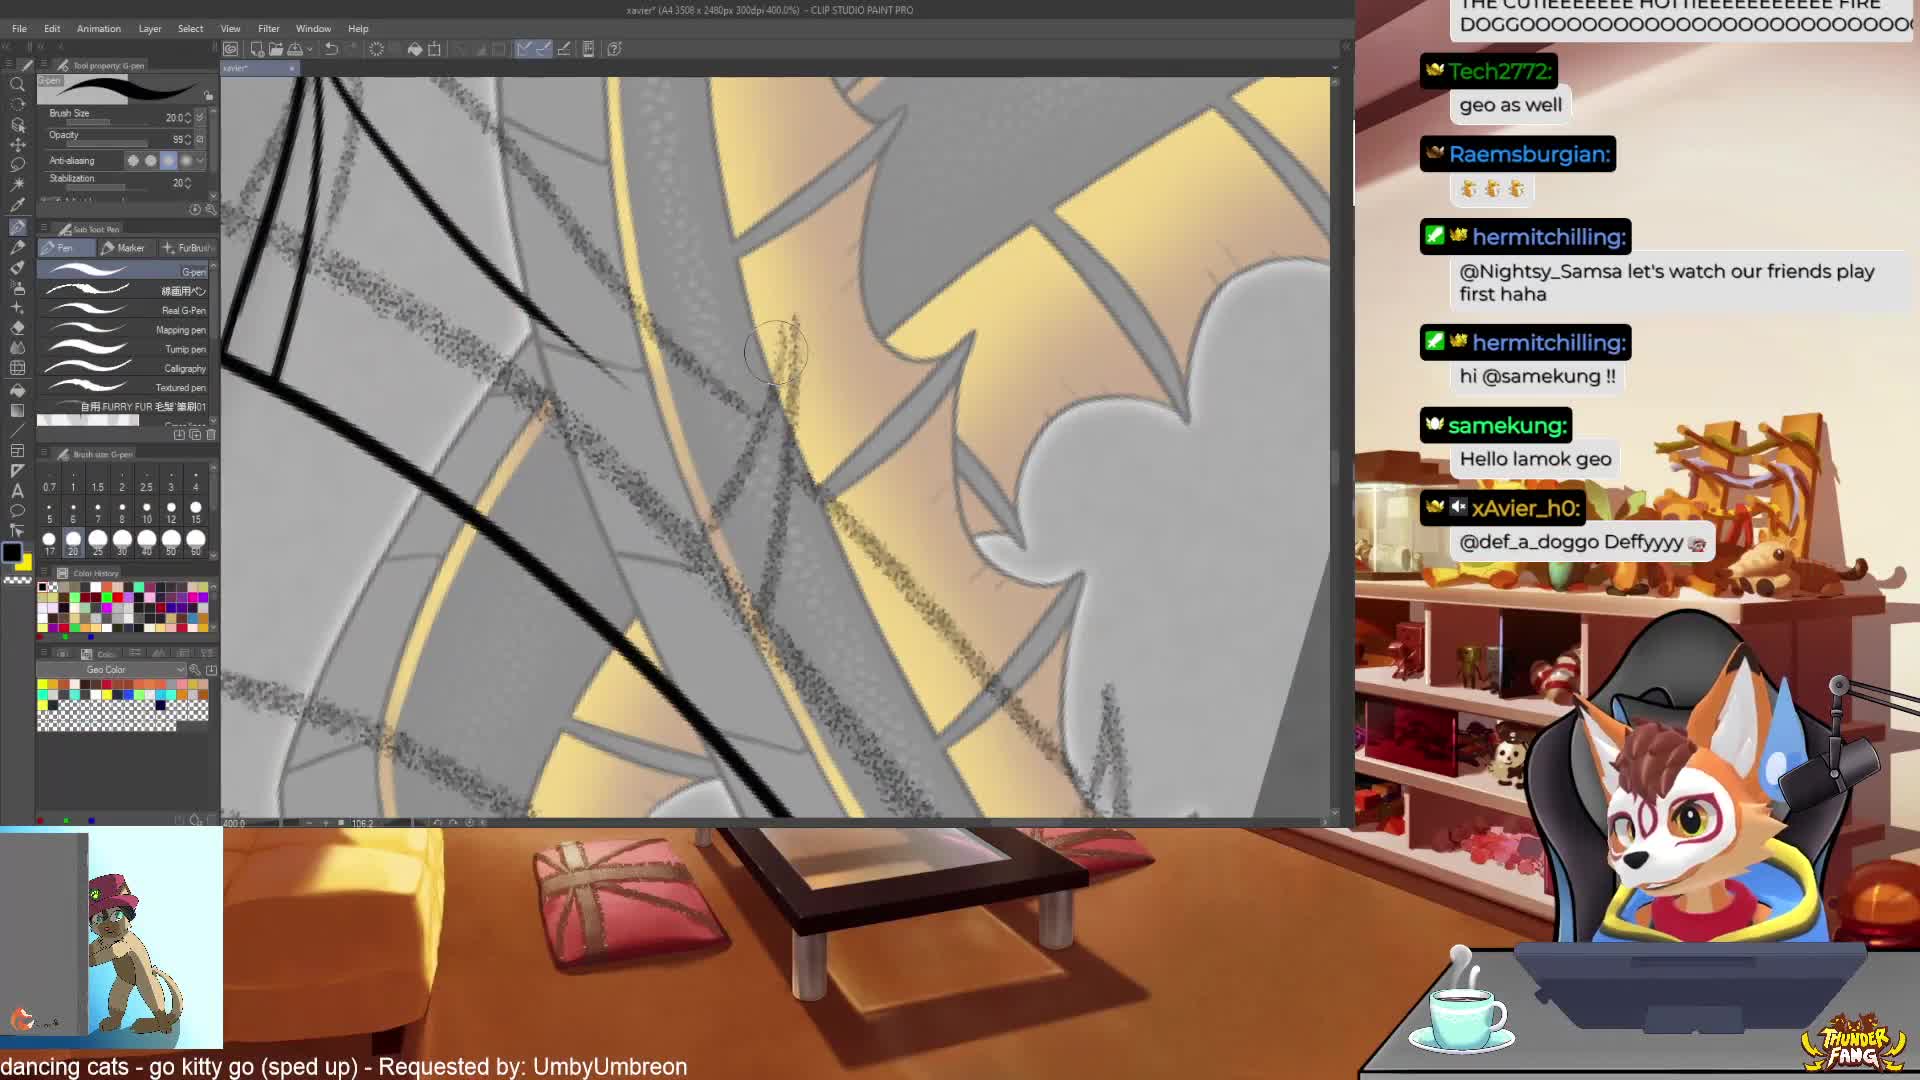This screenshot has height=1080, width=1920.
Task: Open brush size dynamics button
Action: click(200, 118)
